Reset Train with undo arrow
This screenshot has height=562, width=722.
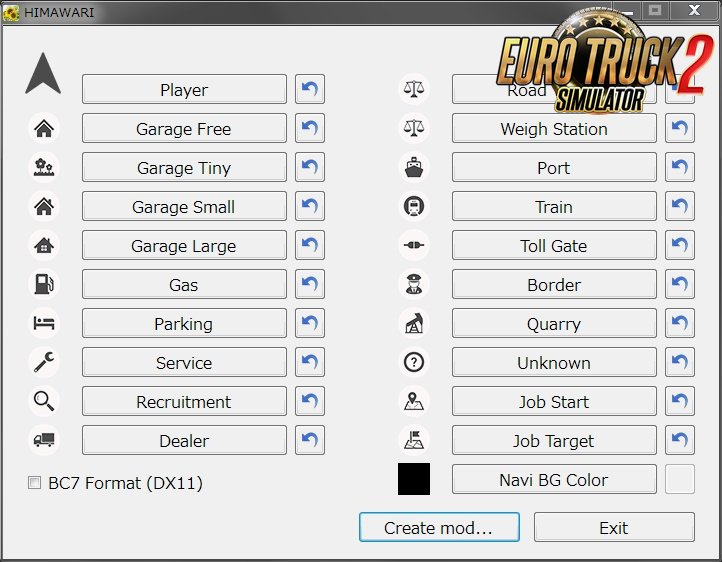pyautogui.click(x=680, y=206)
